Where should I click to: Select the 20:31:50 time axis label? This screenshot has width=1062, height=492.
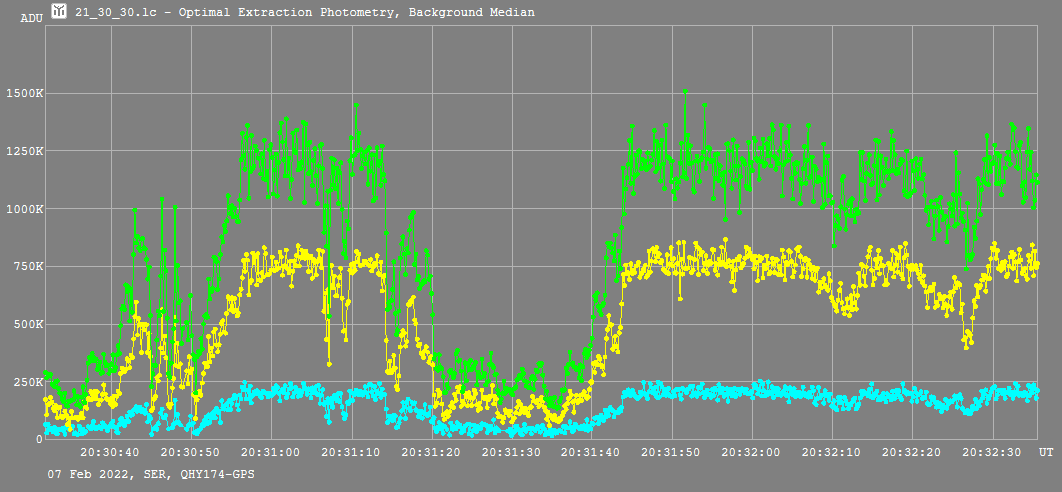pos(672,453)
